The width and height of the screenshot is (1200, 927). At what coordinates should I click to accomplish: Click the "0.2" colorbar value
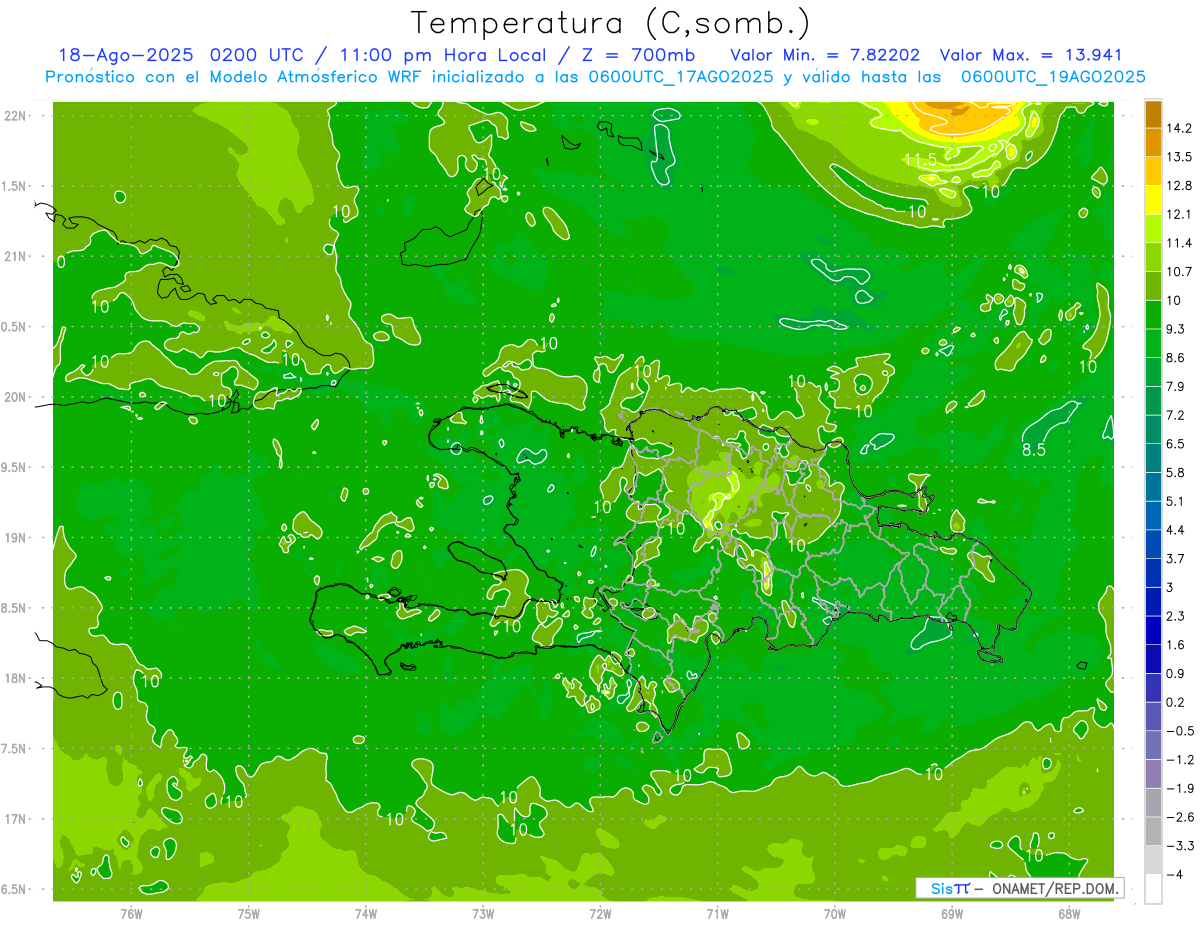1178,702
